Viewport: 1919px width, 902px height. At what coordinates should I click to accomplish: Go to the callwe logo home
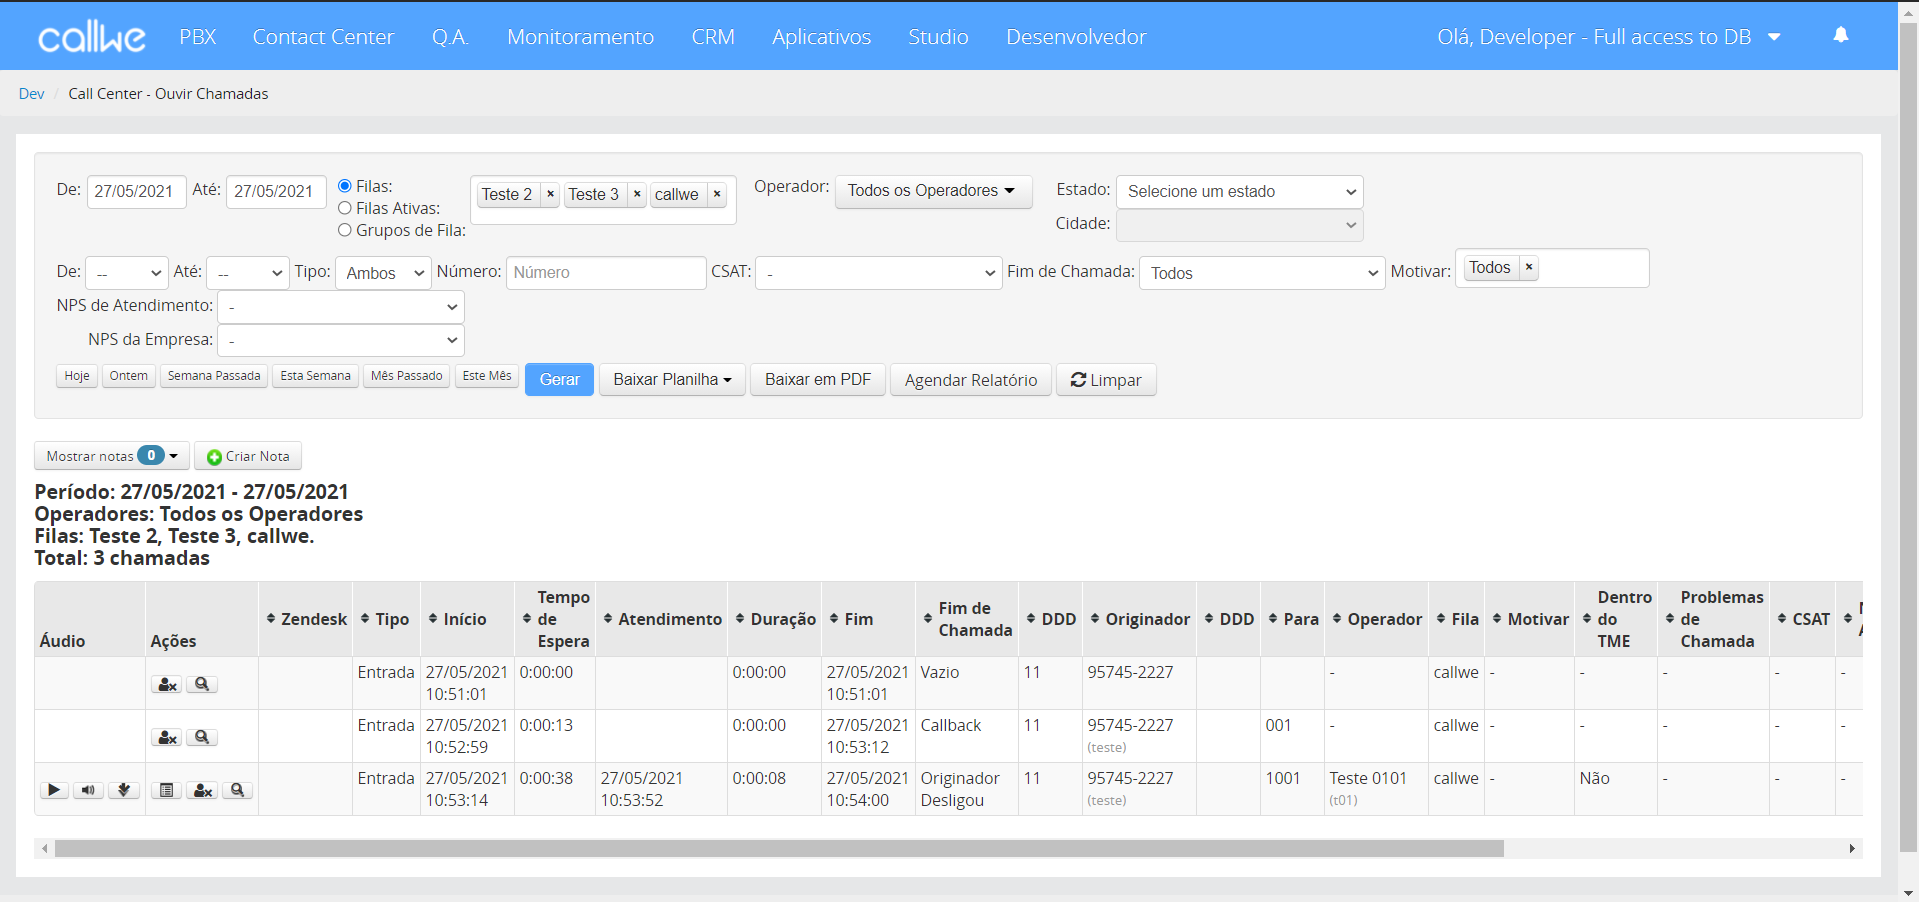[92, 37]
